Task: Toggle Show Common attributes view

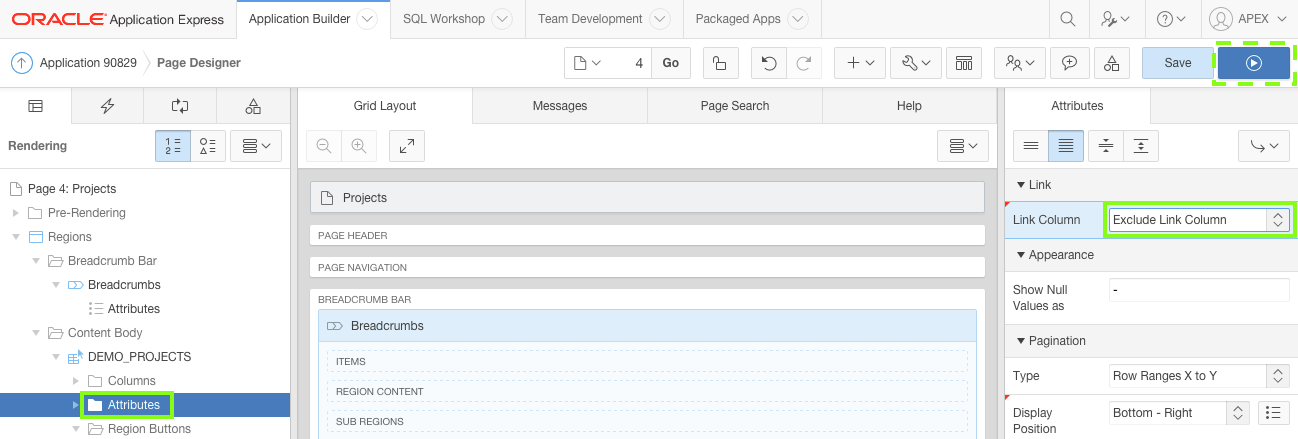Action: pyautogui.click(x=1030, y=146)
